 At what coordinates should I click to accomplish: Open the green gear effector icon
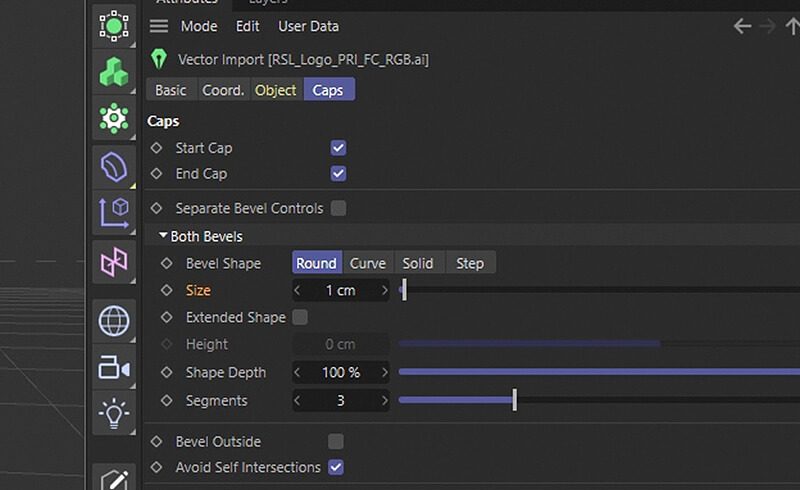click(x=114, y=118)
